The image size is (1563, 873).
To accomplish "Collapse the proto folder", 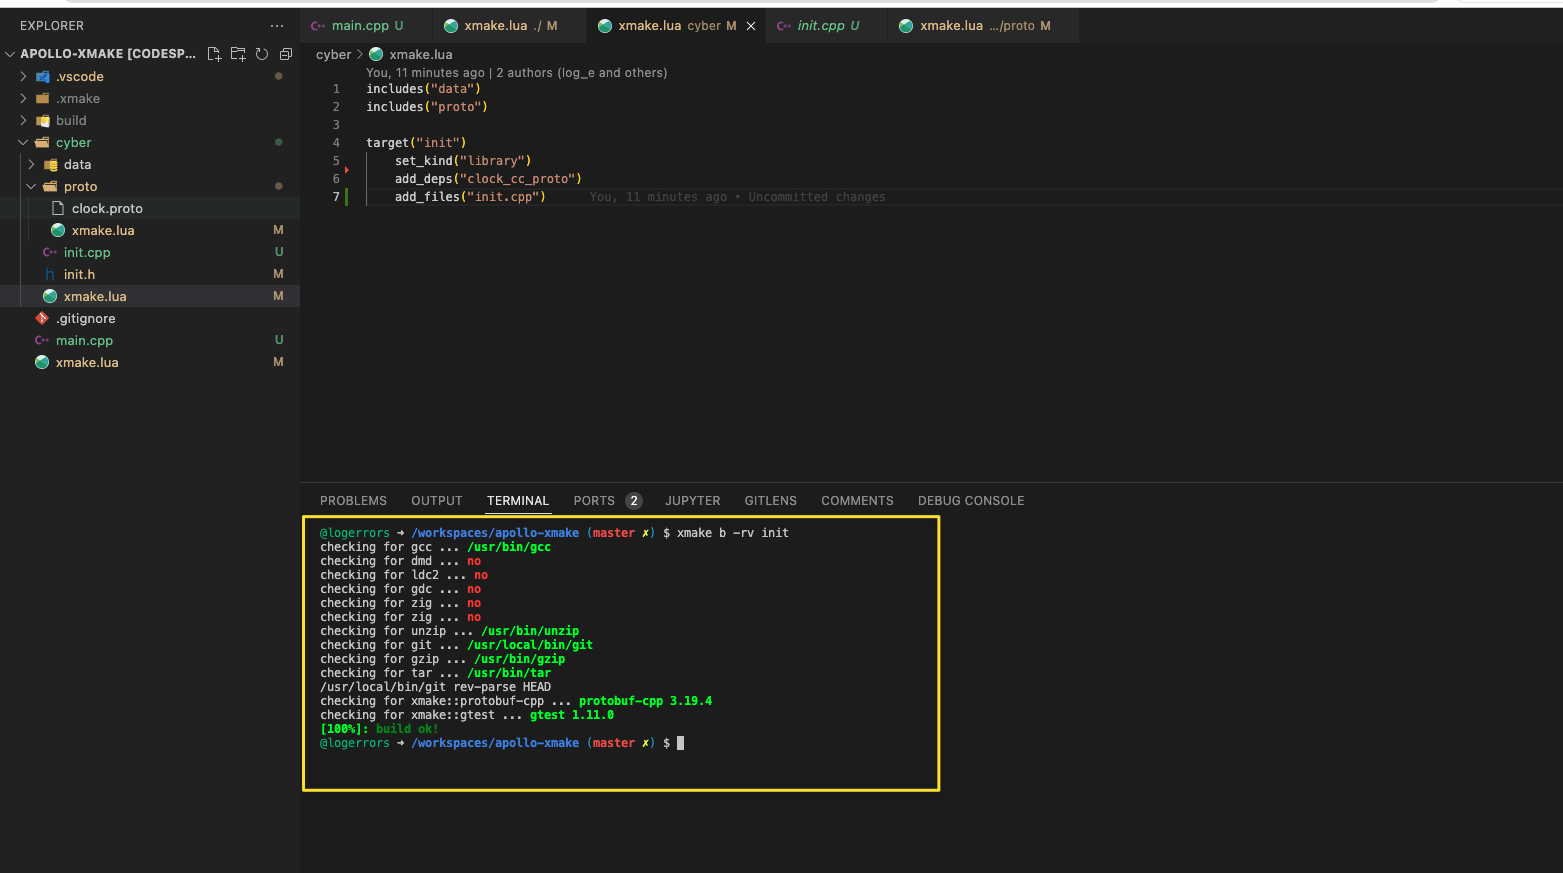I will tap(32, 186).
